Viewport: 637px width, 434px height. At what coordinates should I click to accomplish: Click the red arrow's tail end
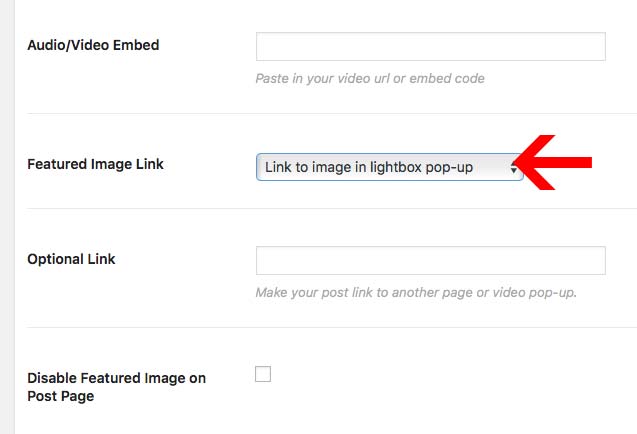coord(588,163)
